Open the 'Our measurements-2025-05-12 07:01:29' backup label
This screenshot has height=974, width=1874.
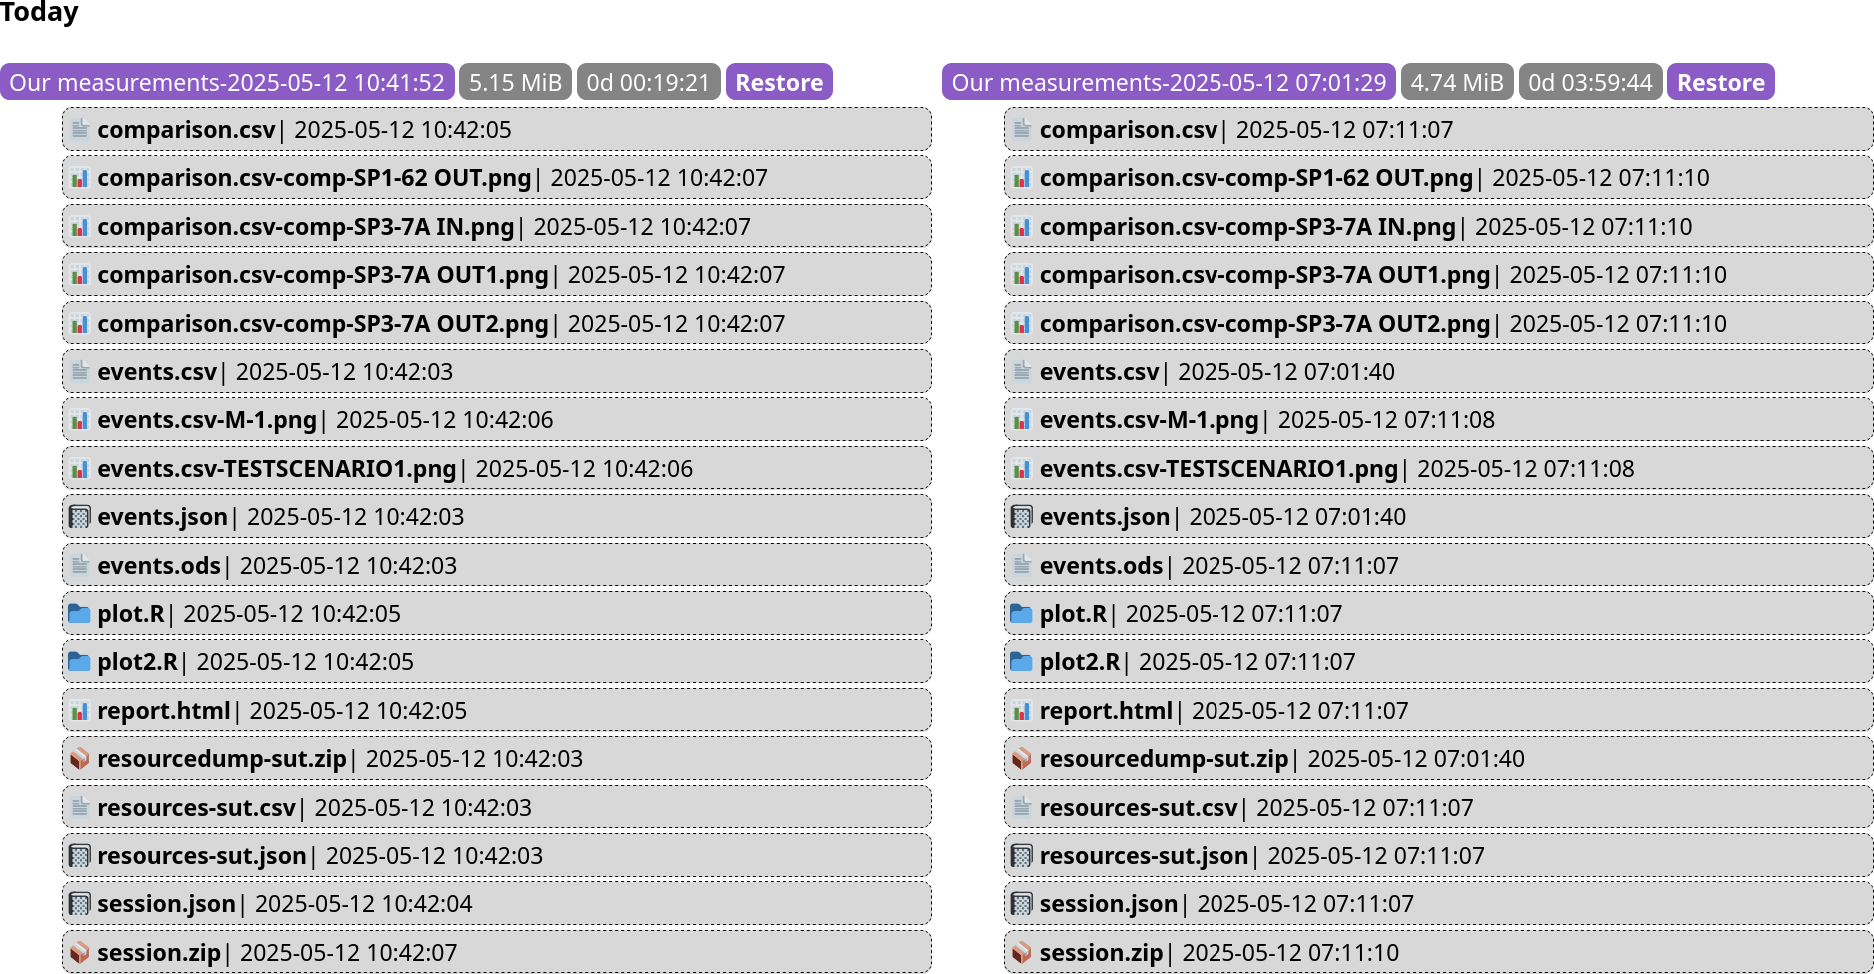tap(1168, 82)
